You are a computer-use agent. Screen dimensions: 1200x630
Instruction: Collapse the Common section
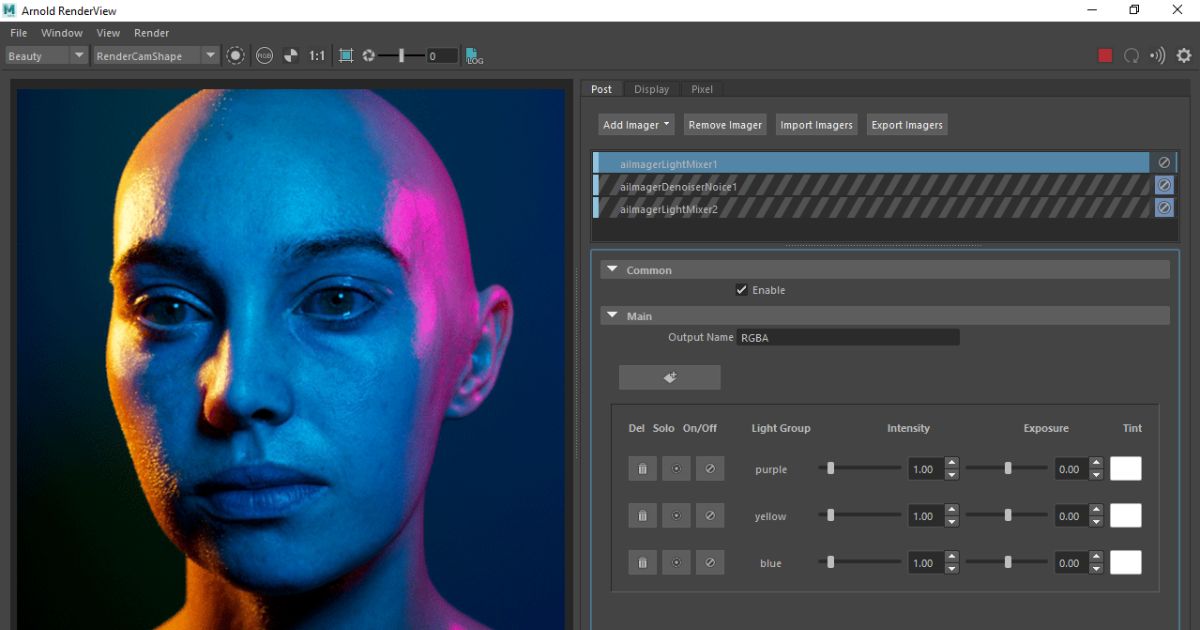click(x=612, y=270)
